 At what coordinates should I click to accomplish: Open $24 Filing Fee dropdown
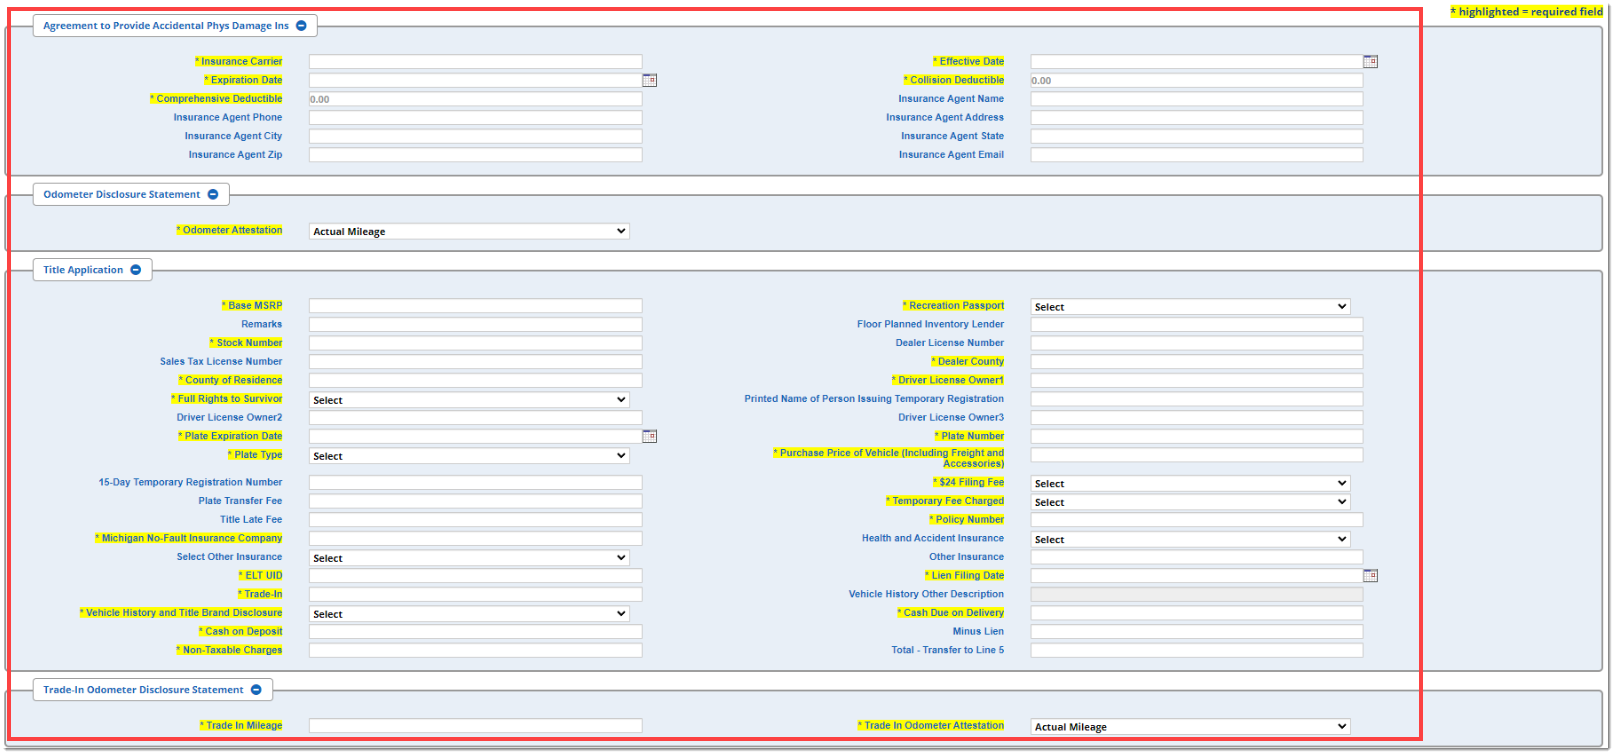click(x=1190, y=484)
